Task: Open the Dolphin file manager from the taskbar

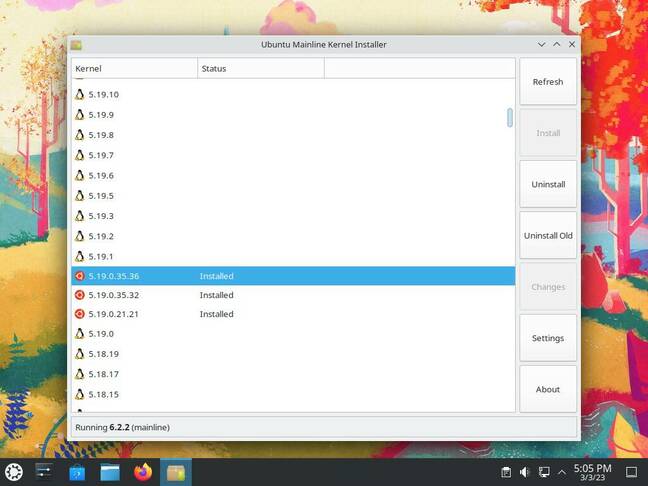Action: (110, 473)
